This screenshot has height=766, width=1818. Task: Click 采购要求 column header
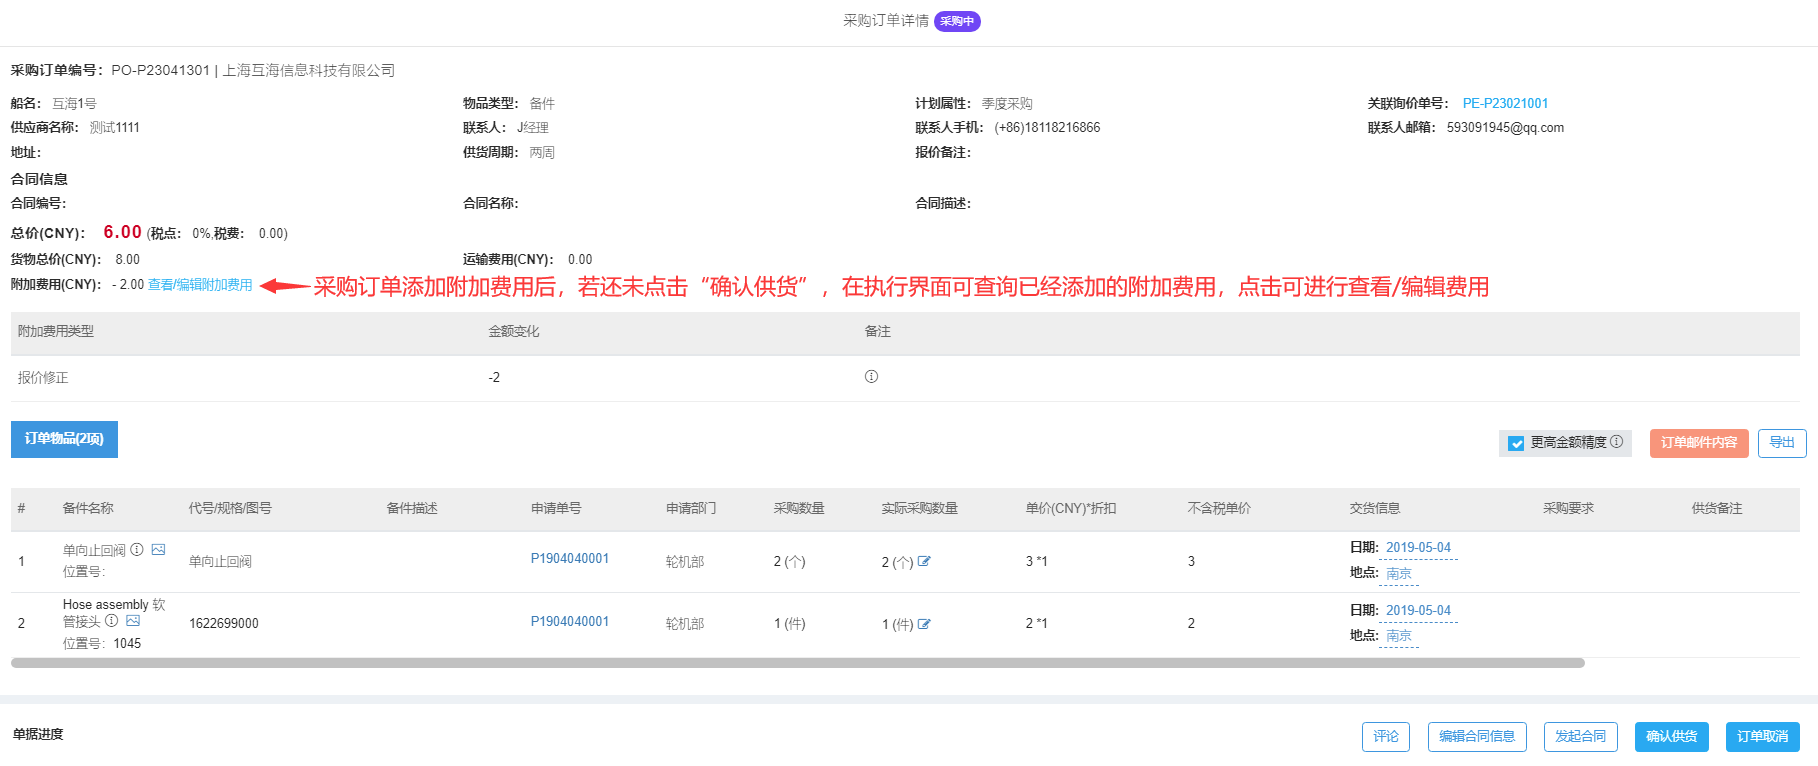tap(1568, 509)
